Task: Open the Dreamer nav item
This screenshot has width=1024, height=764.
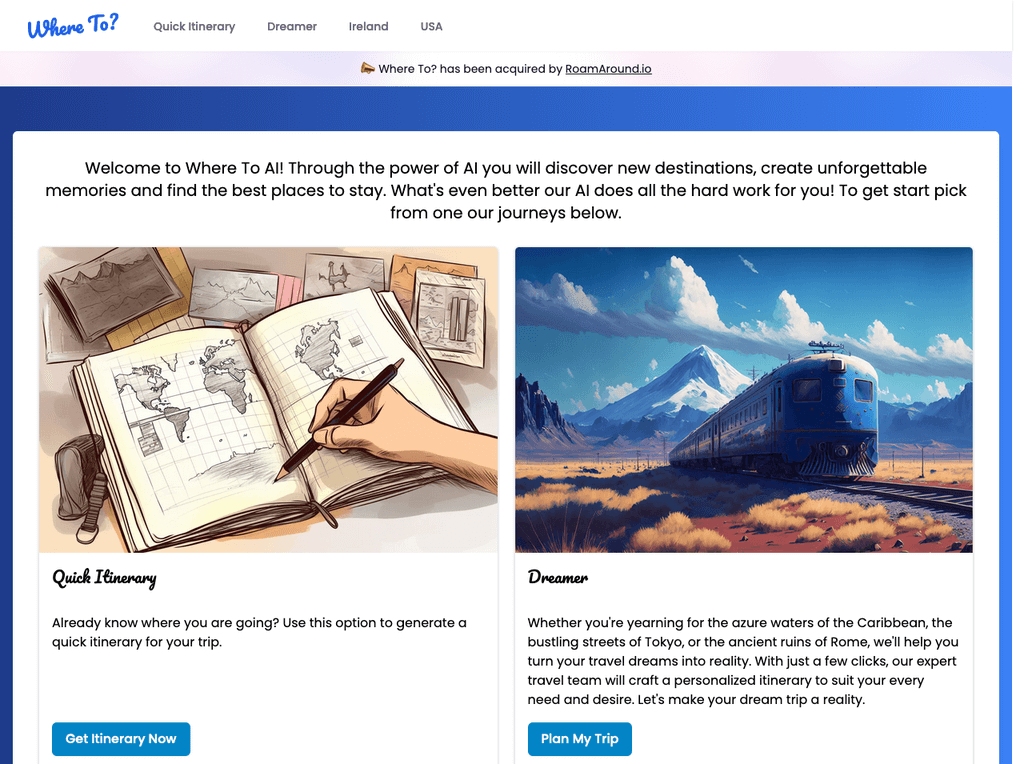Action: pos(292,26)
